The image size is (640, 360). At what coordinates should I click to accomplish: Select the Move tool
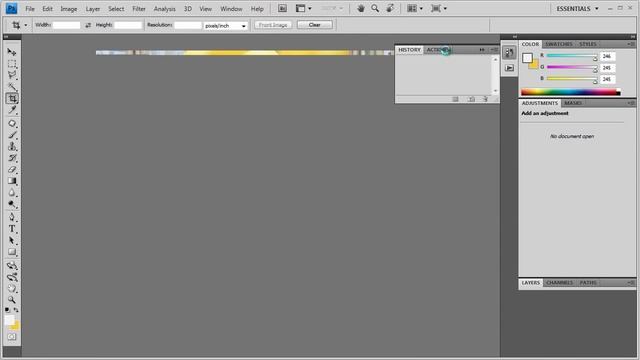click(12, 52)
